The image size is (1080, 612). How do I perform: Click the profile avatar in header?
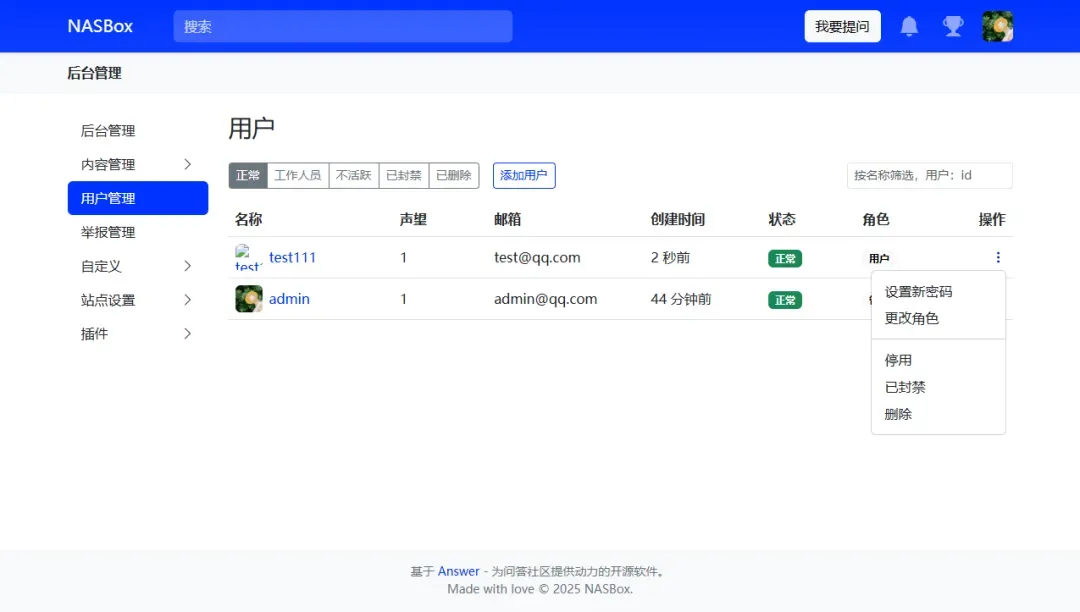[997, 26]
